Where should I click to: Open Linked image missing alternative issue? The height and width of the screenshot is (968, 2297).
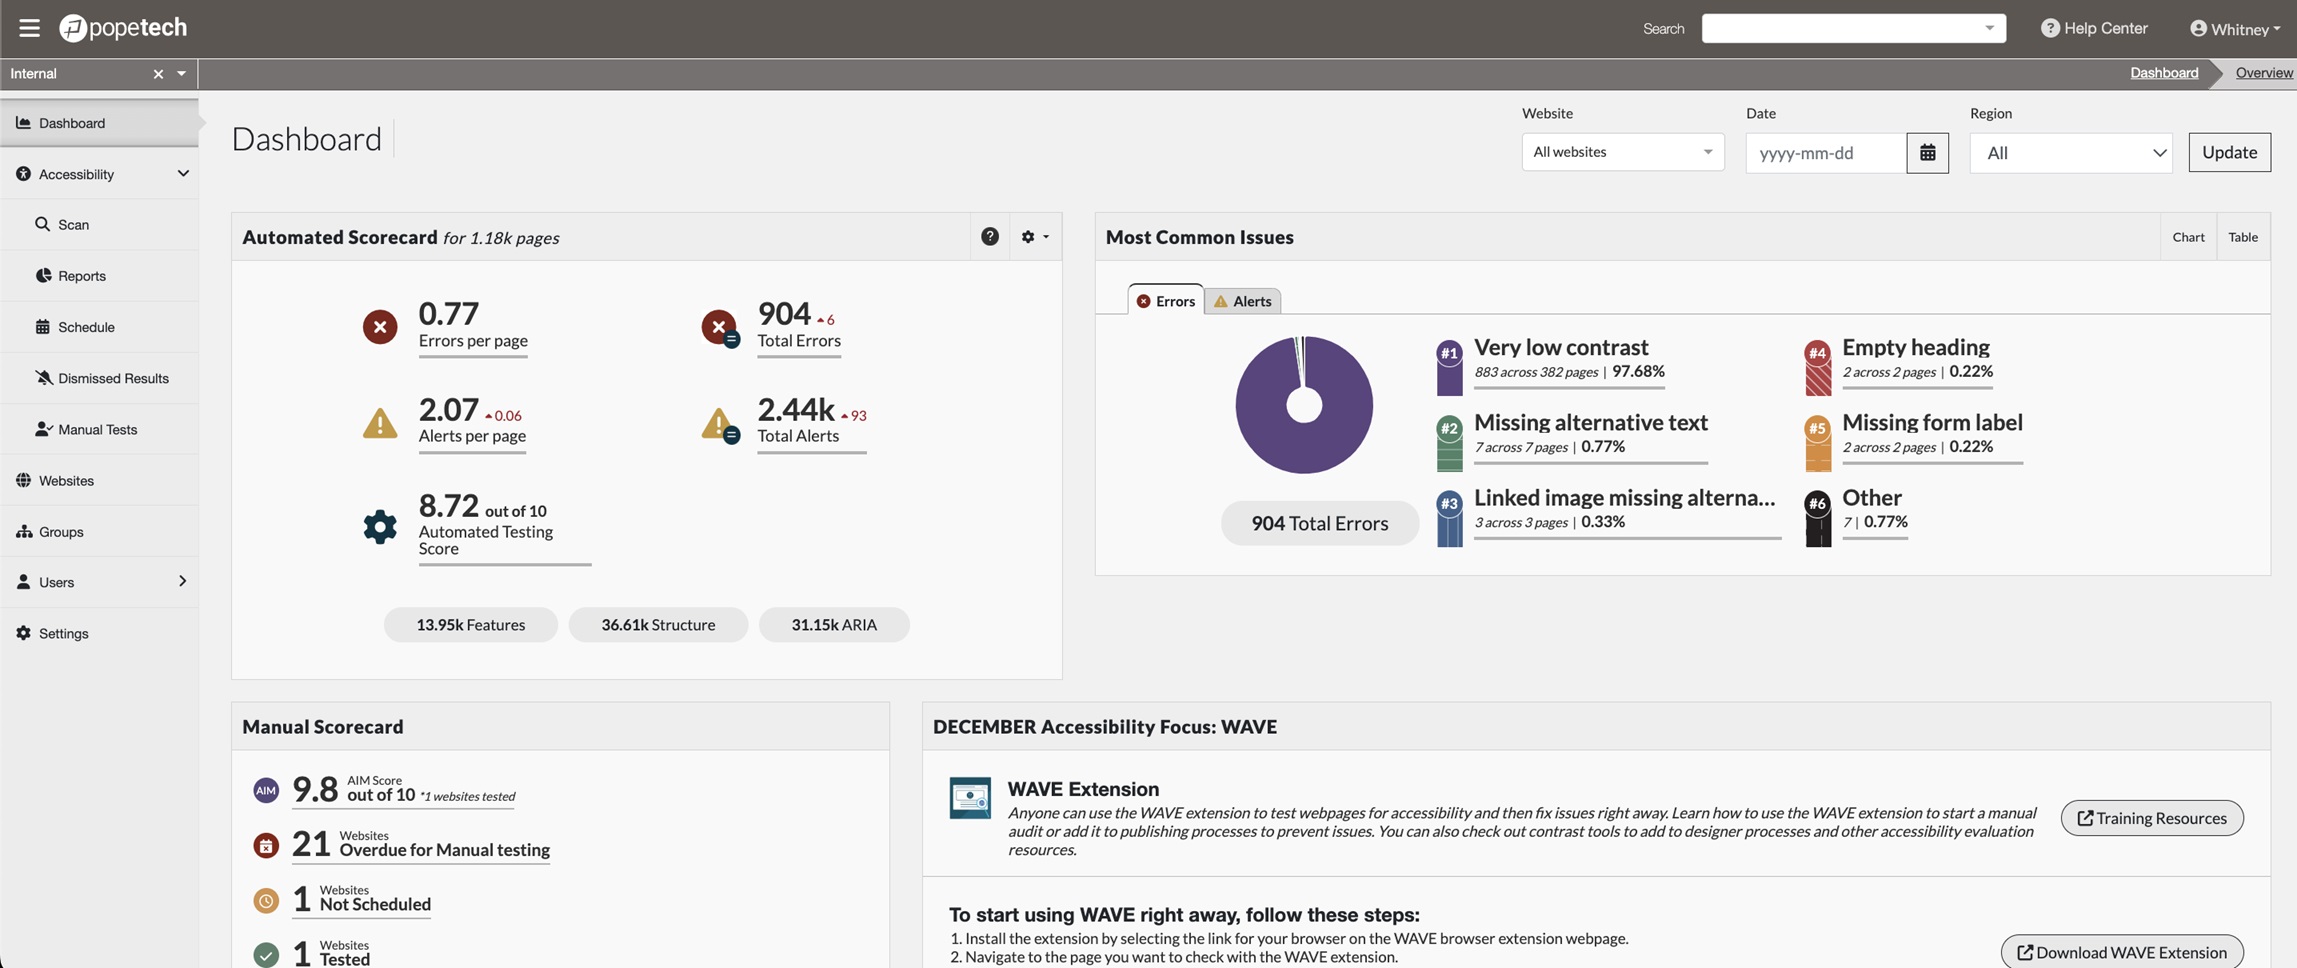click(x=1625, y=498)
